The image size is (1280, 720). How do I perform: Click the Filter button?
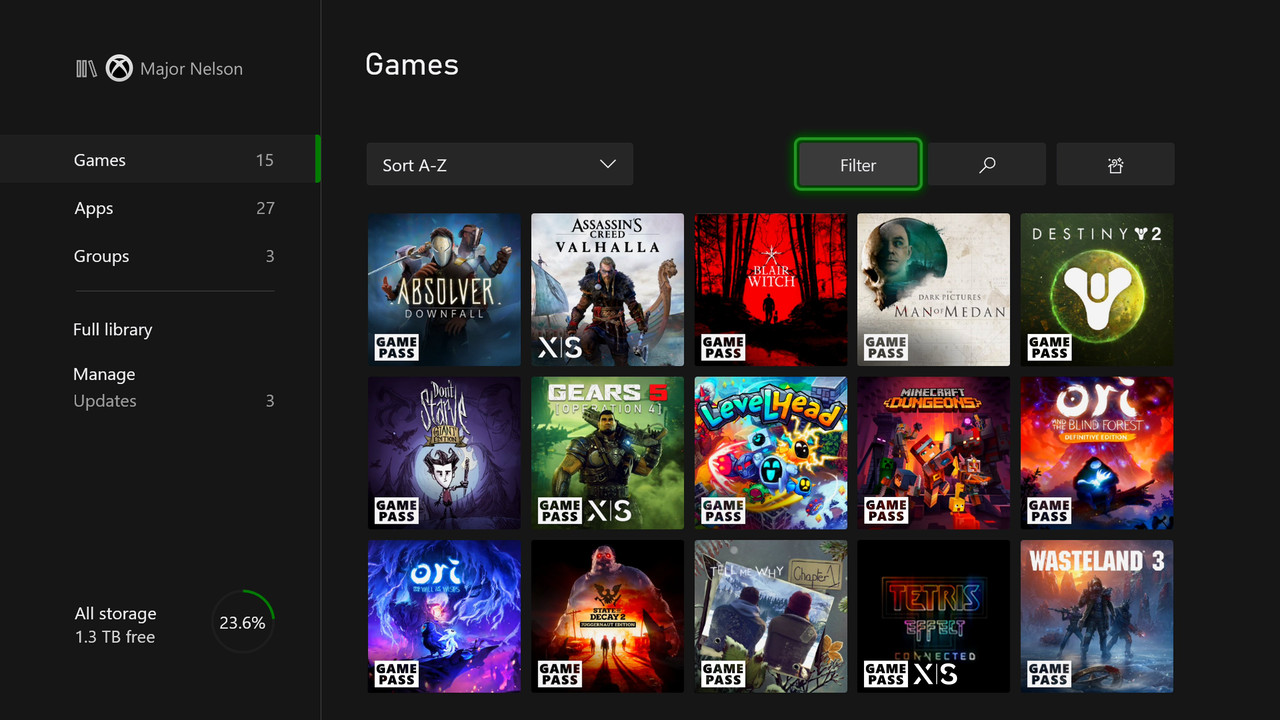[858, 165]
